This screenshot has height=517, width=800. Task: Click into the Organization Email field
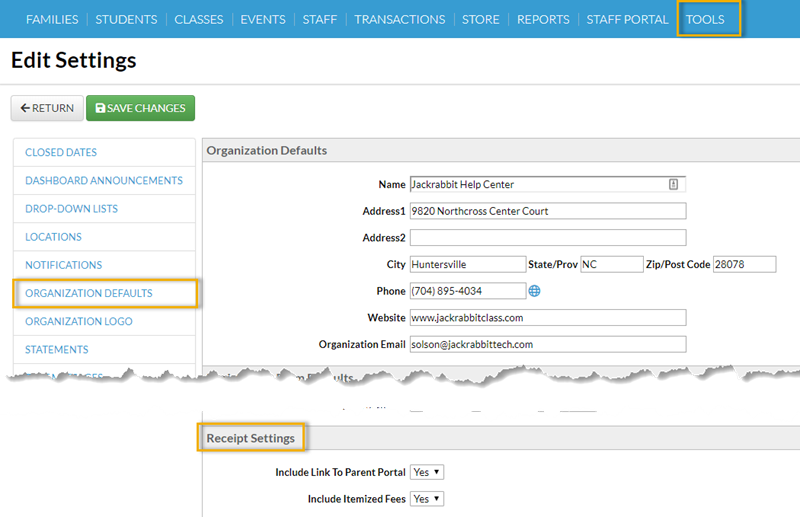tap(547, 344)
